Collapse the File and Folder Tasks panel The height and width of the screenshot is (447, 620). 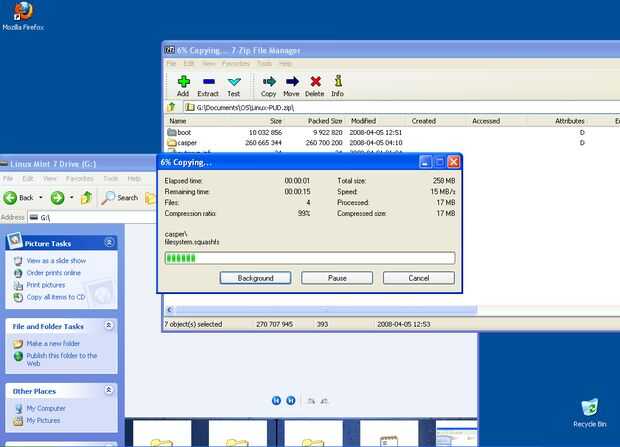coord(109,326)
